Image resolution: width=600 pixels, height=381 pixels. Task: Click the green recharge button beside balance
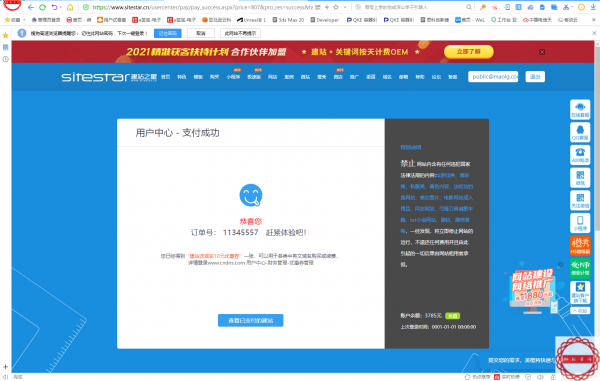452,316
